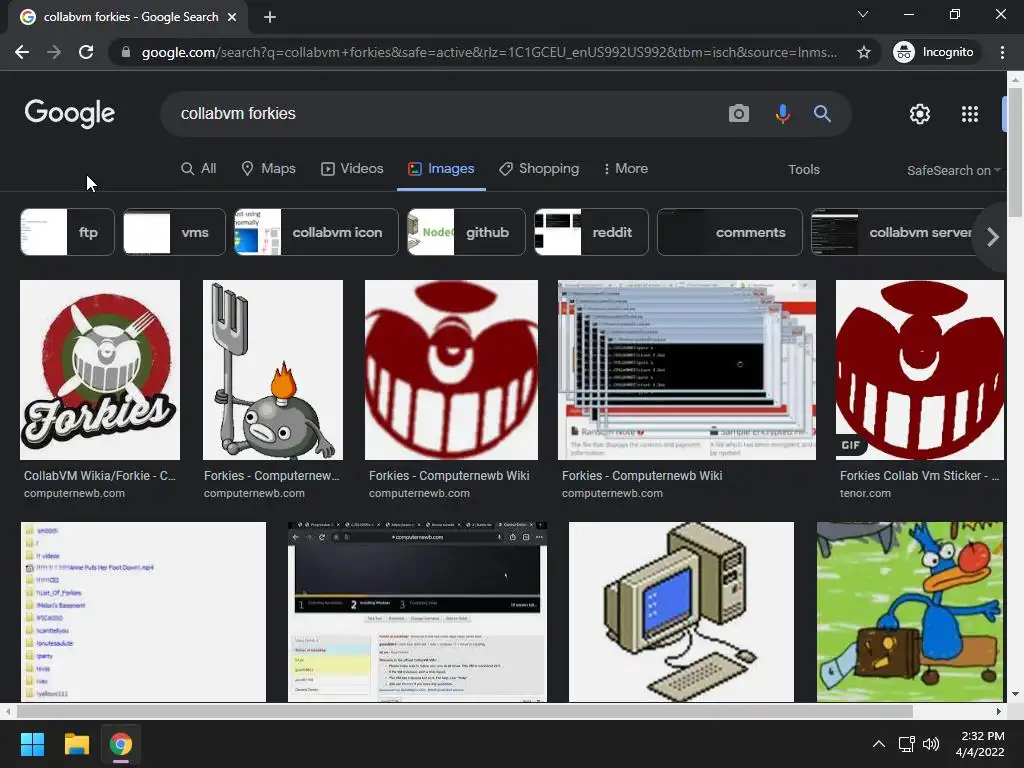Click Chrome icon in taskbar
The height and width of the screenshot is (768, 1024).
[x=121, y=744]
